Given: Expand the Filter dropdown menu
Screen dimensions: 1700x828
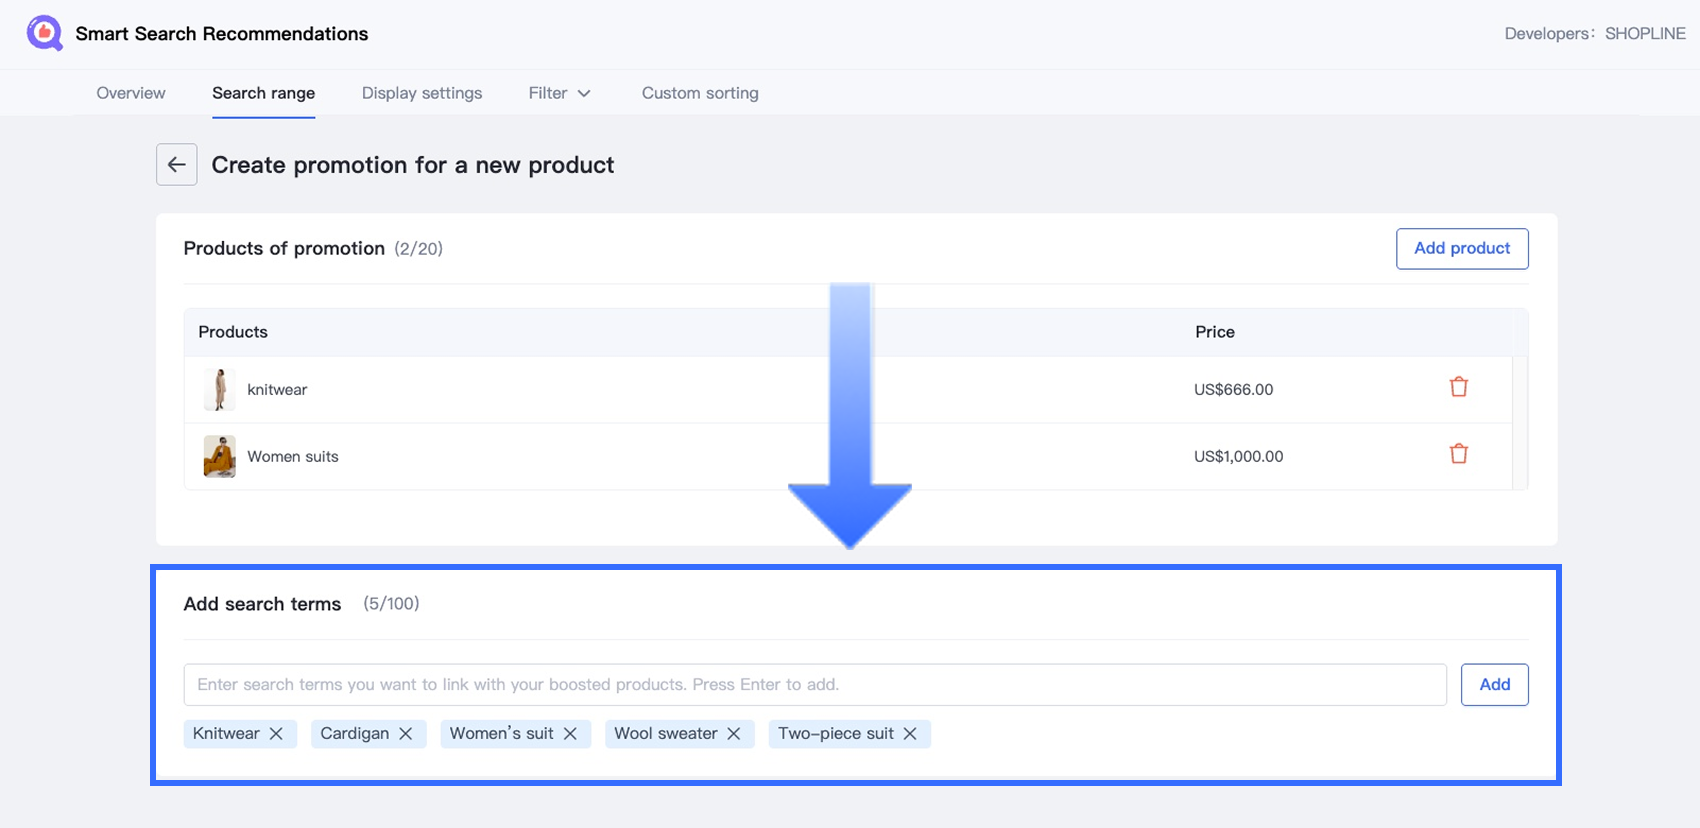Looking at the screenshot, I should click(559, 93).
